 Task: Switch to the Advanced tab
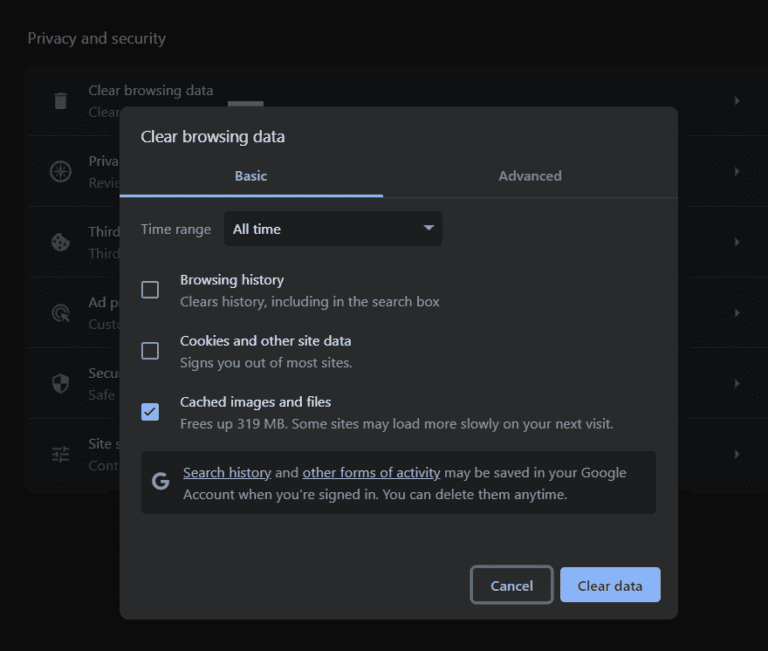point(530,176)
